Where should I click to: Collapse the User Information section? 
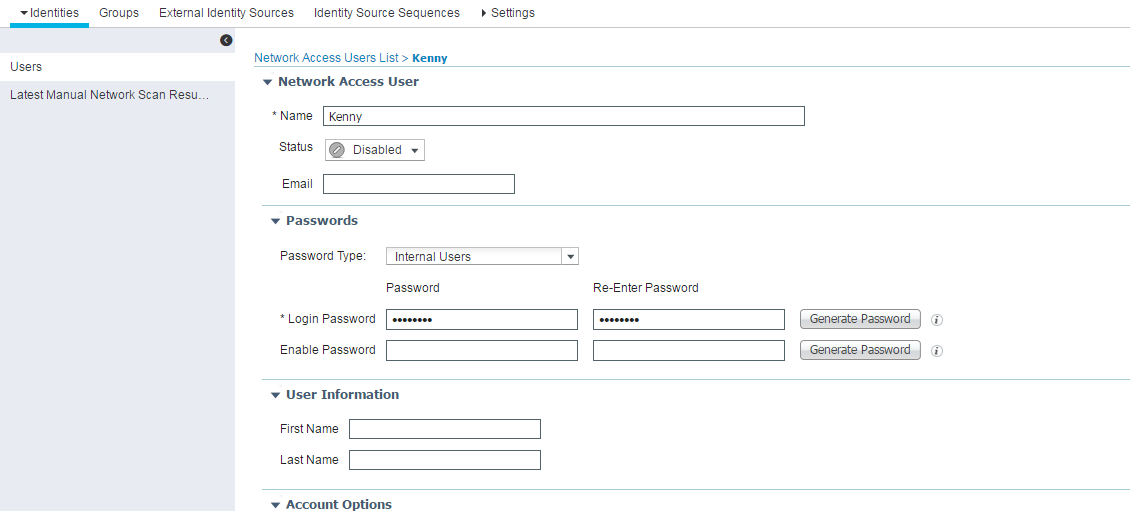pyautogui.click(x=276, y=395)
